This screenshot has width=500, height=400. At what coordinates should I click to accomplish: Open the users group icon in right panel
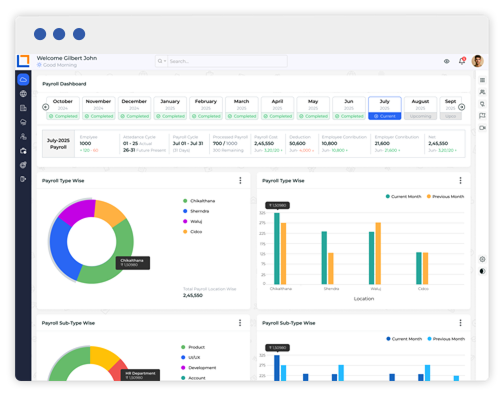(482, 92)
